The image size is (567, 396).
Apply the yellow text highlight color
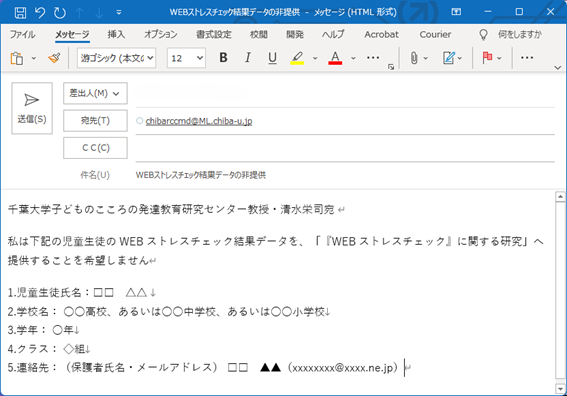297,58
